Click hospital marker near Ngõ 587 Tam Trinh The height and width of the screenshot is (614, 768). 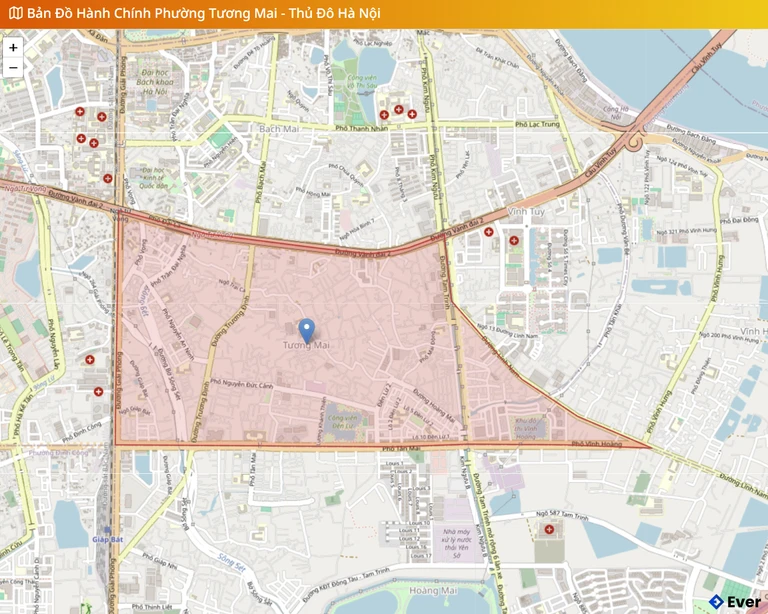pyautogui.click(x=547, y=527)
